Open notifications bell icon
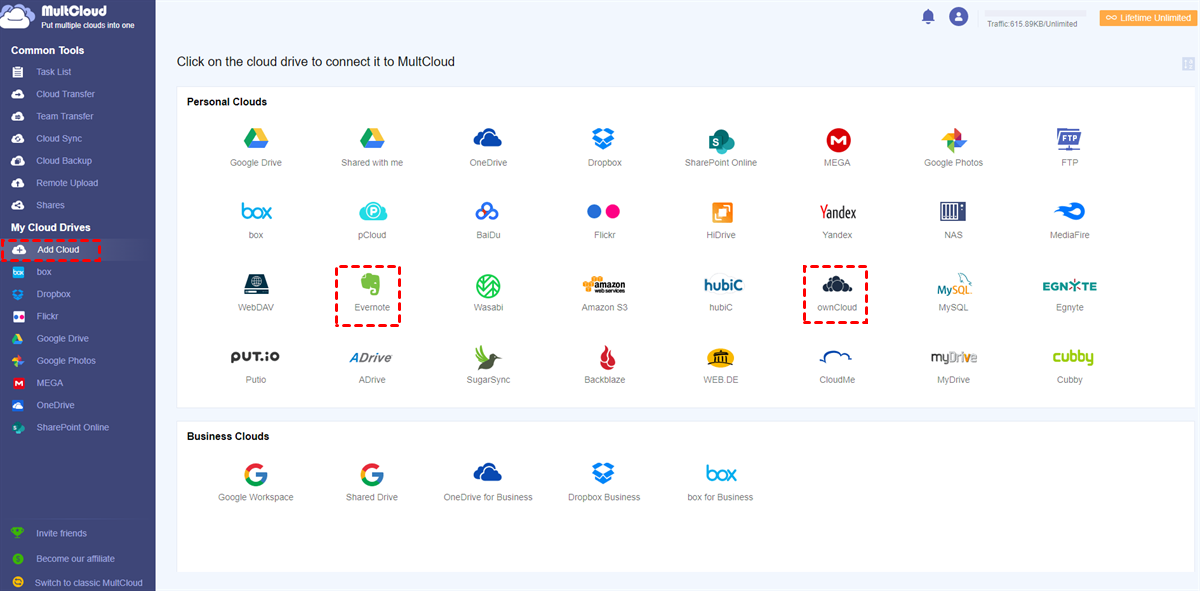1200x591 pixels. pyautogui.click(x=928, y=17)
